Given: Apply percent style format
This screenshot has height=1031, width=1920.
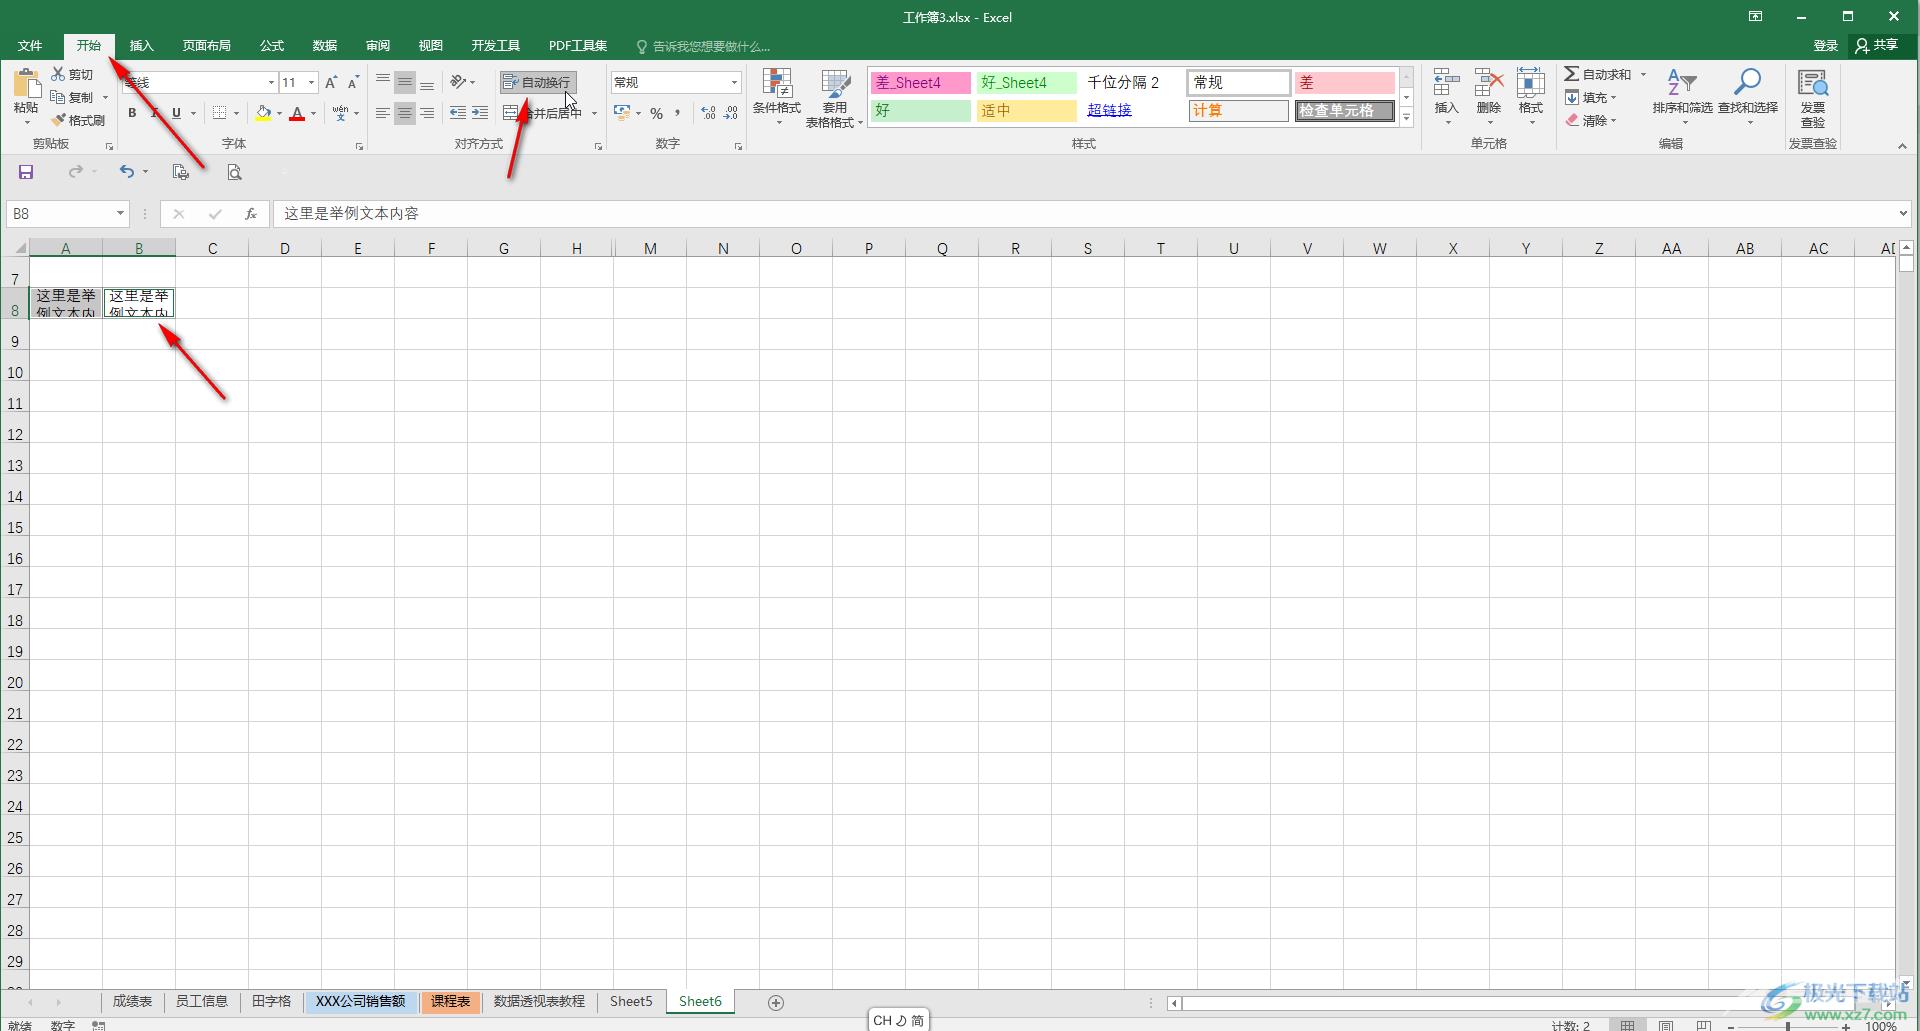Looking at the screenshot, I should 656,113.
